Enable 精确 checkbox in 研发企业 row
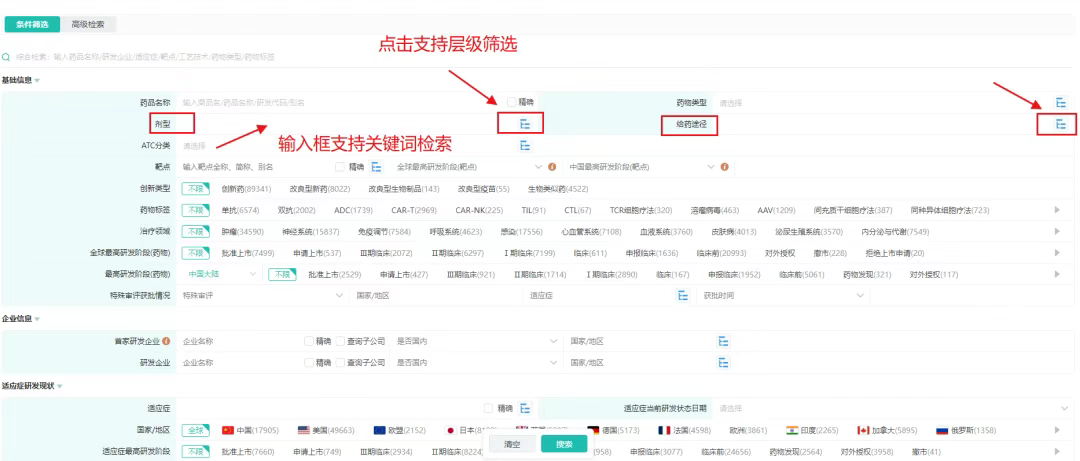 [309, 363]
